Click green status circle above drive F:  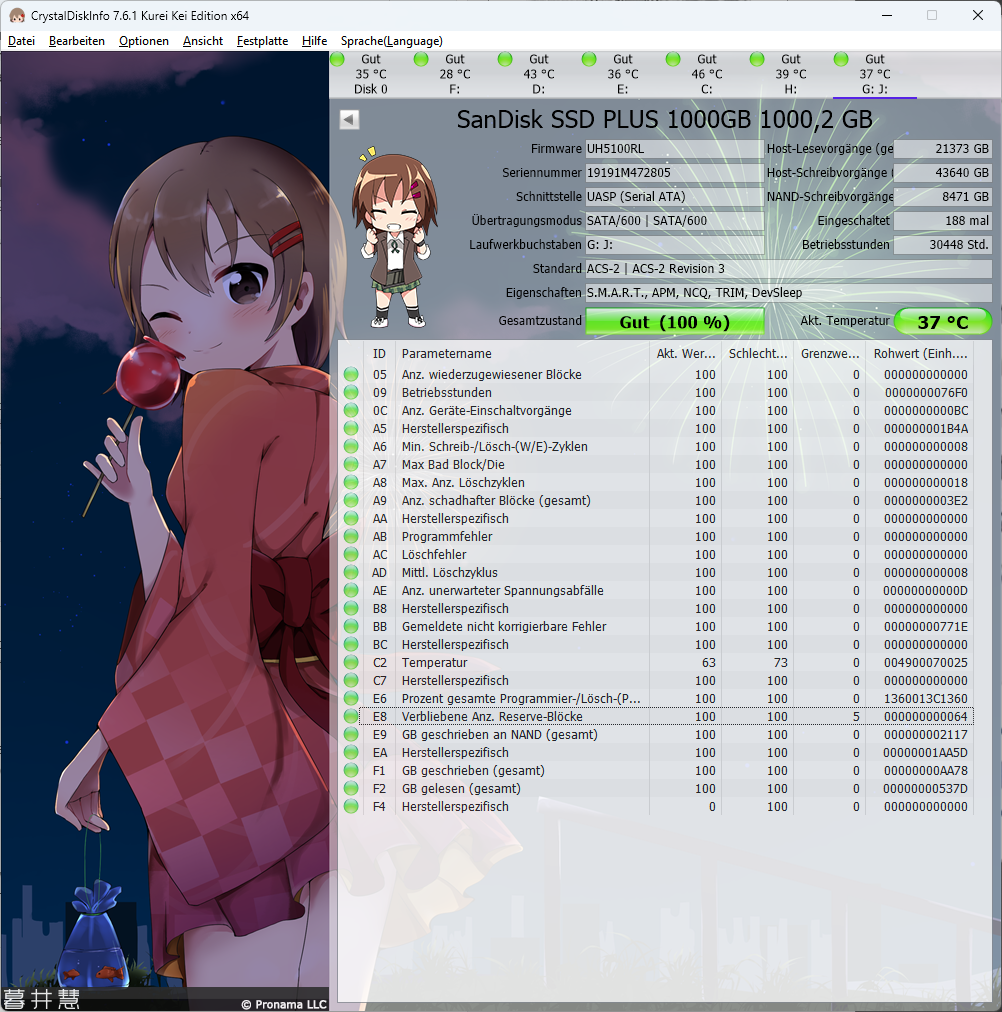coord(421,59)
